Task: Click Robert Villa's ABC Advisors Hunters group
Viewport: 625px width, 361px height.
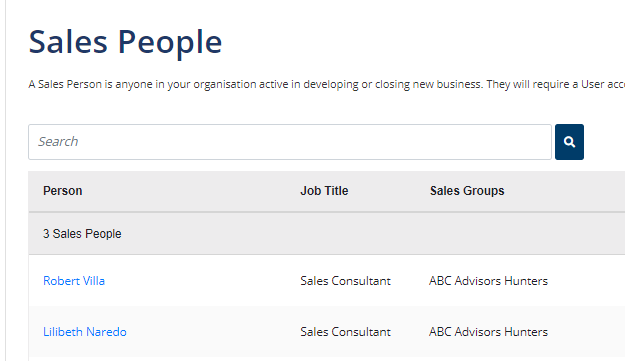Action: (488, 281)
